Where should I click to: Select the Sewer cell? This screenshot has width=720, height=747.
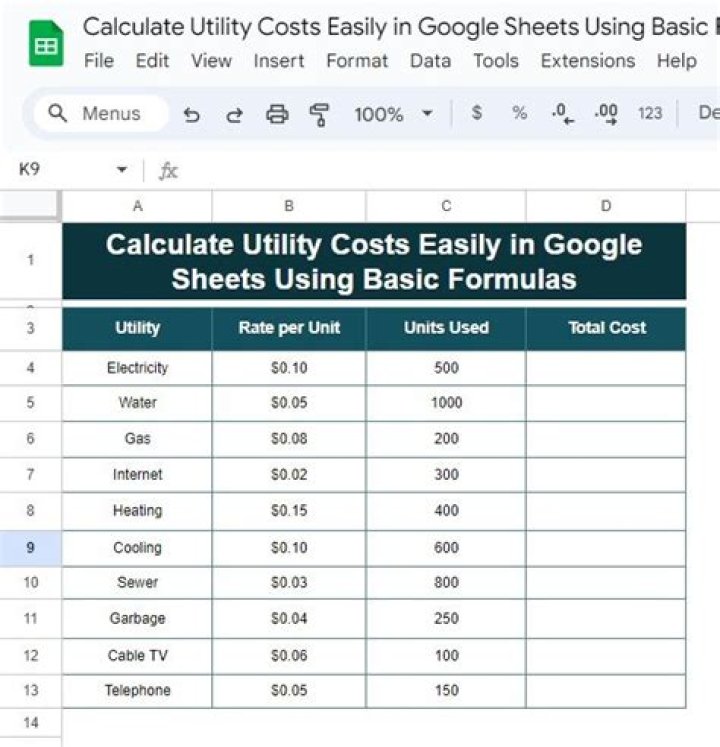(x=137, y=583)
